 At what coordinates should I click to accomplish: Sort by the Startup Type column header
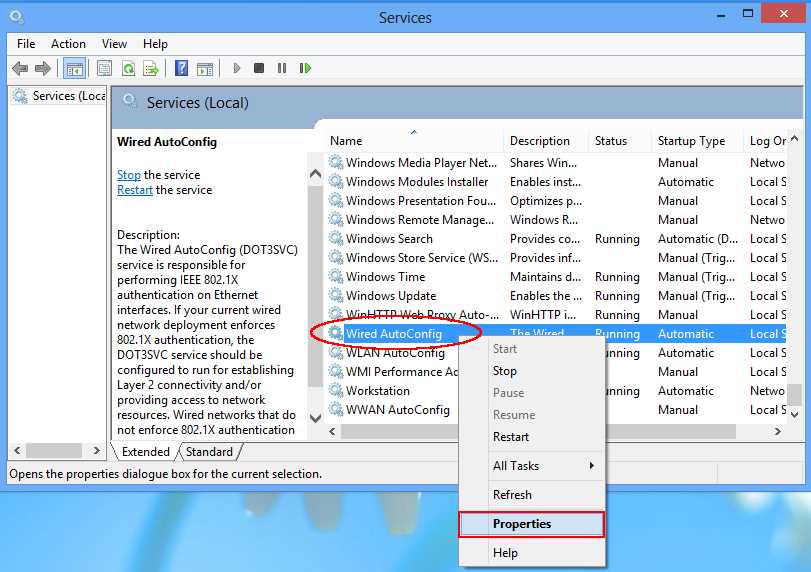pyautogui.click(x=697, y=141)
